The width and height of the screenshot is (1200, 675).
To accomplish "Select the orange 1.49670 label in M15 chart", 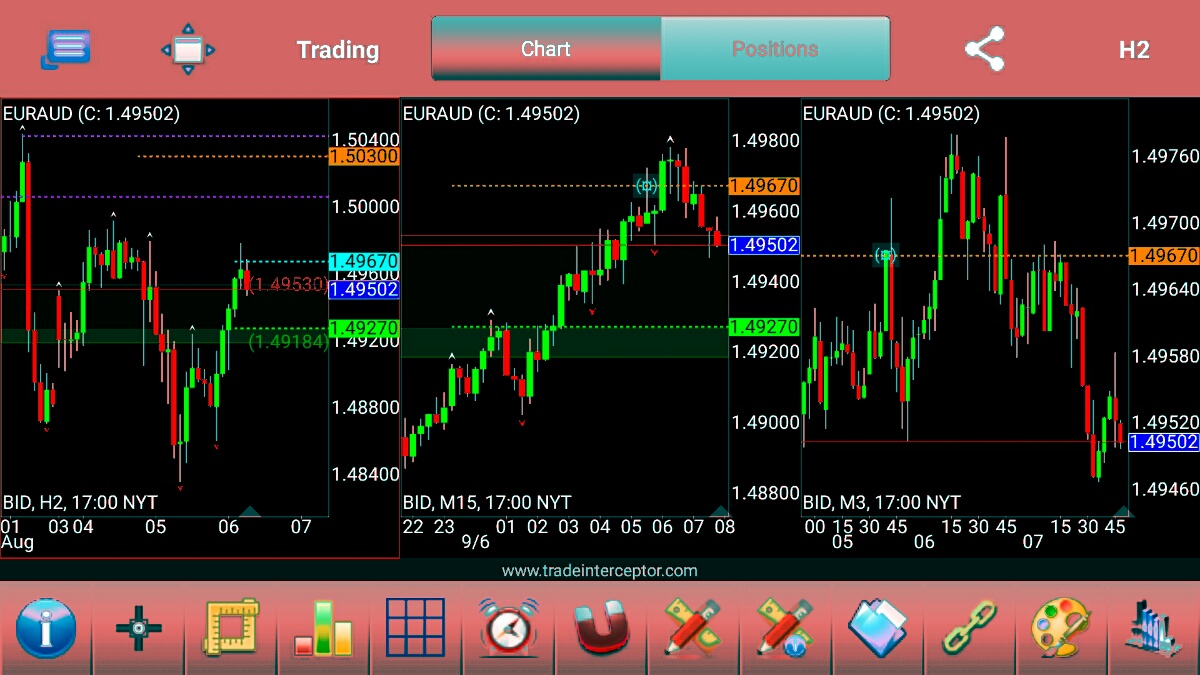I will 764,185.
